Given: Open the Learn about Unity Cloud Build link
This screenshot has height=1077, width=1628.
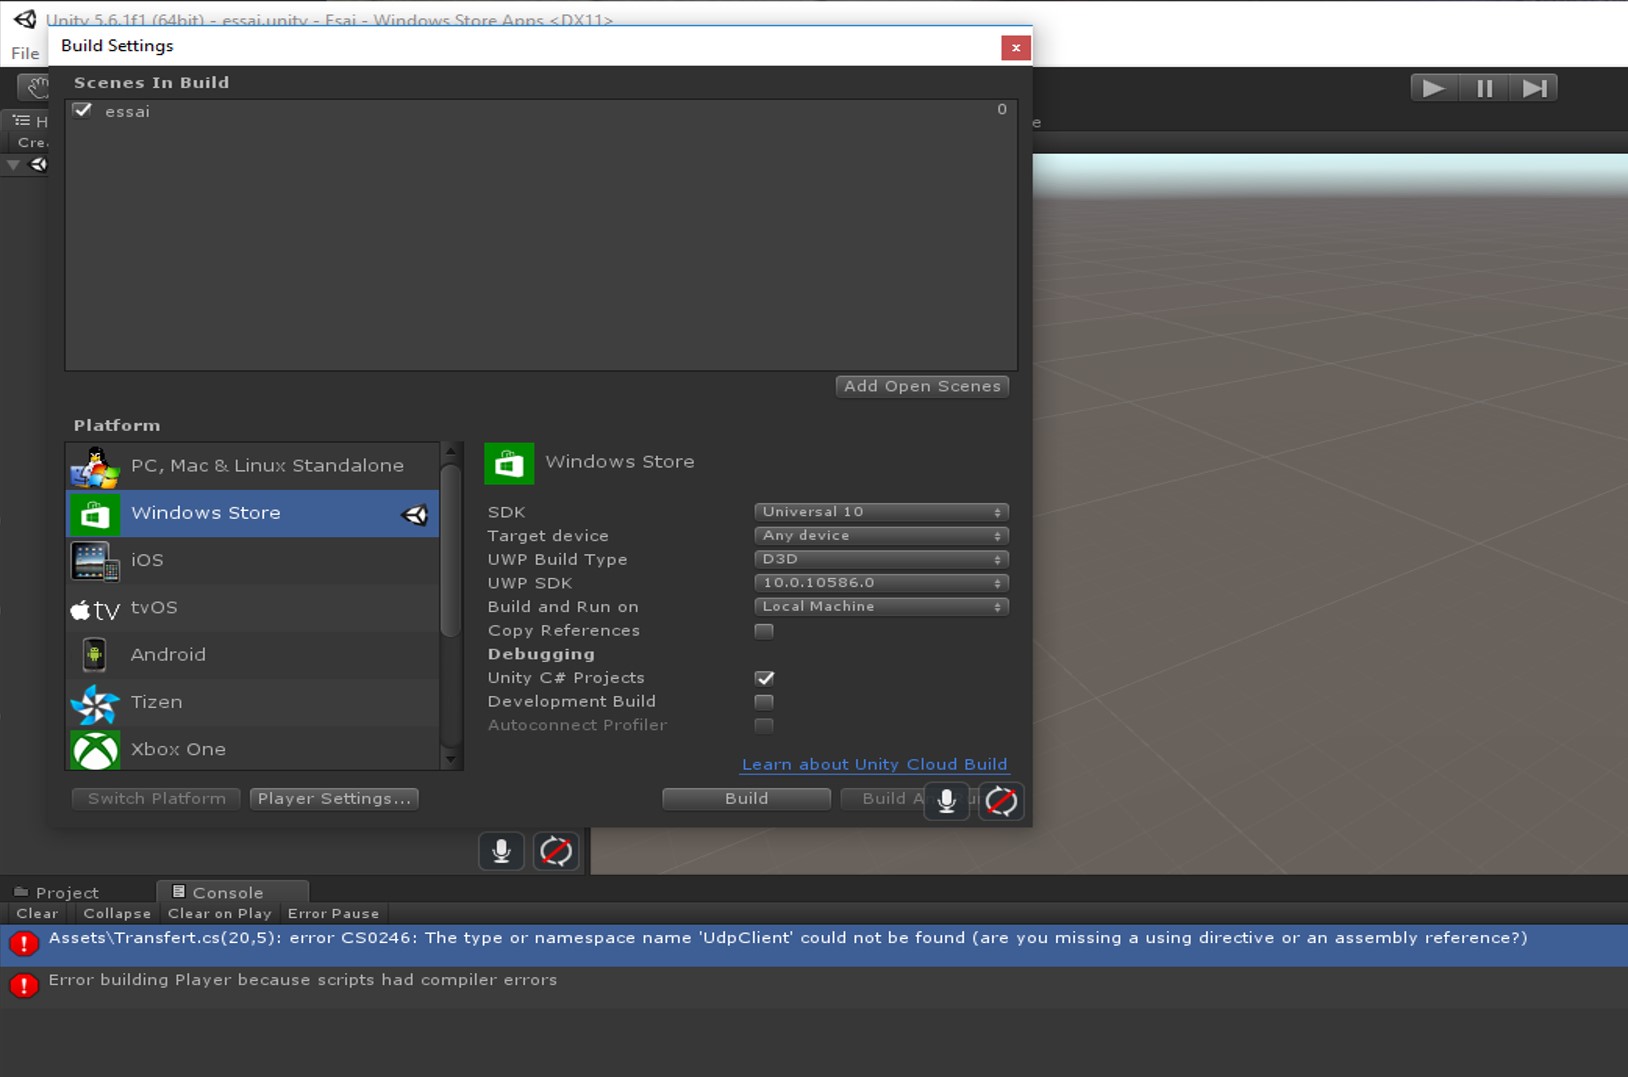Looking at the screenshot, I should 875,764.
